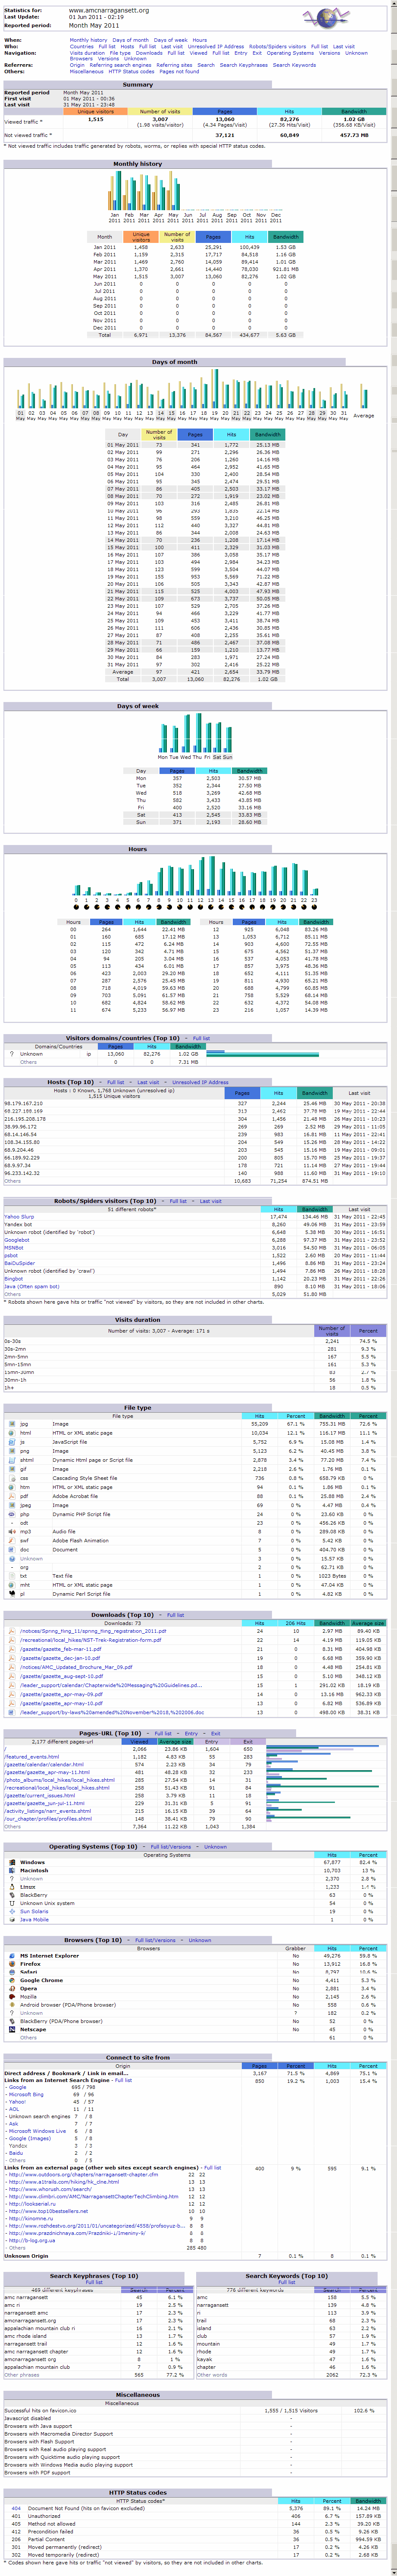Open the Days of month navigation link
Screen dimensions: 397x2576
(x=130, y=40)
